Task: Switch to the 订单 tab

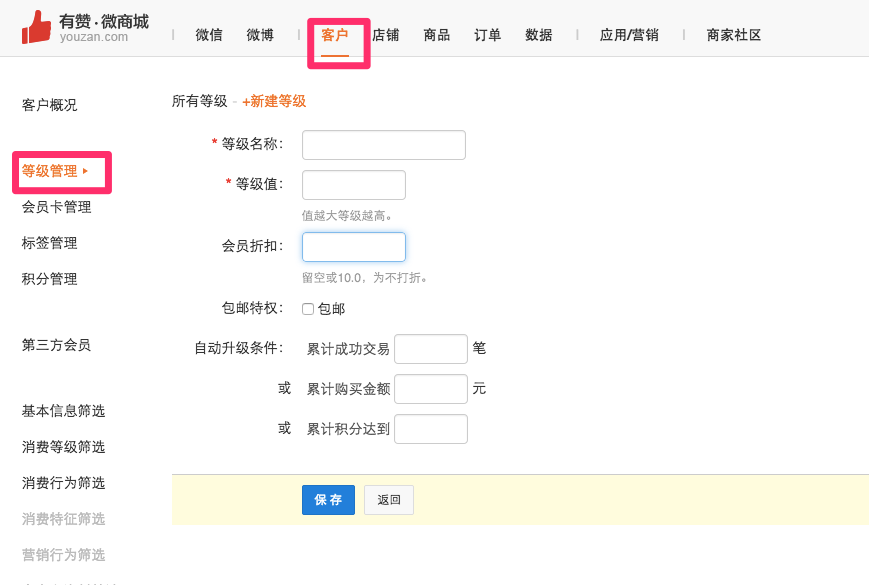Action: (487, 34)
